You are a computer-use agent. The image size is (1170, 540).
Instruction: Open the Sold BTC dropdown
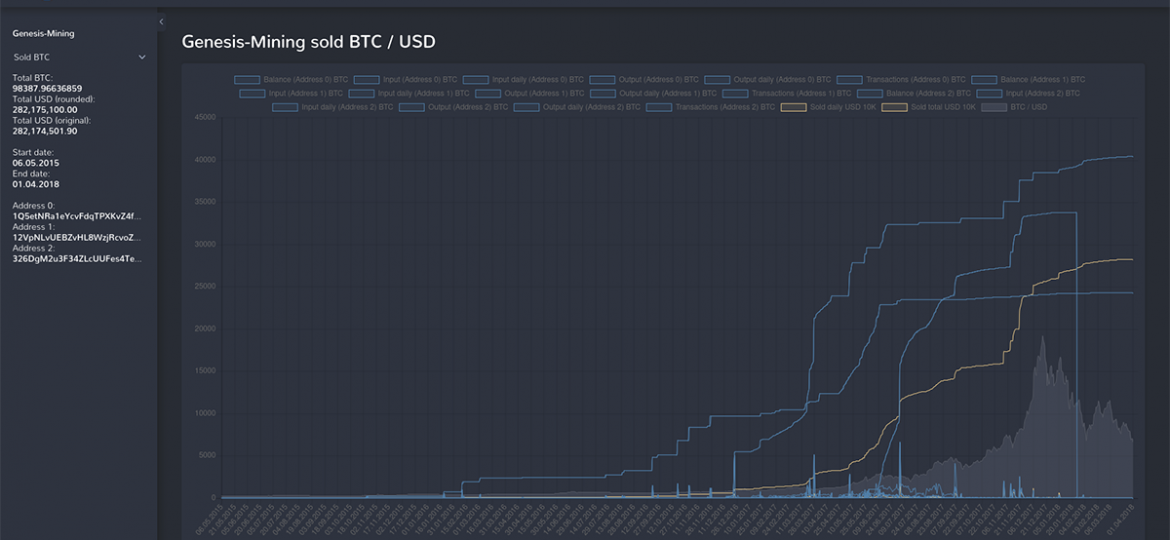pyautogui.click(x=79, y=57)
